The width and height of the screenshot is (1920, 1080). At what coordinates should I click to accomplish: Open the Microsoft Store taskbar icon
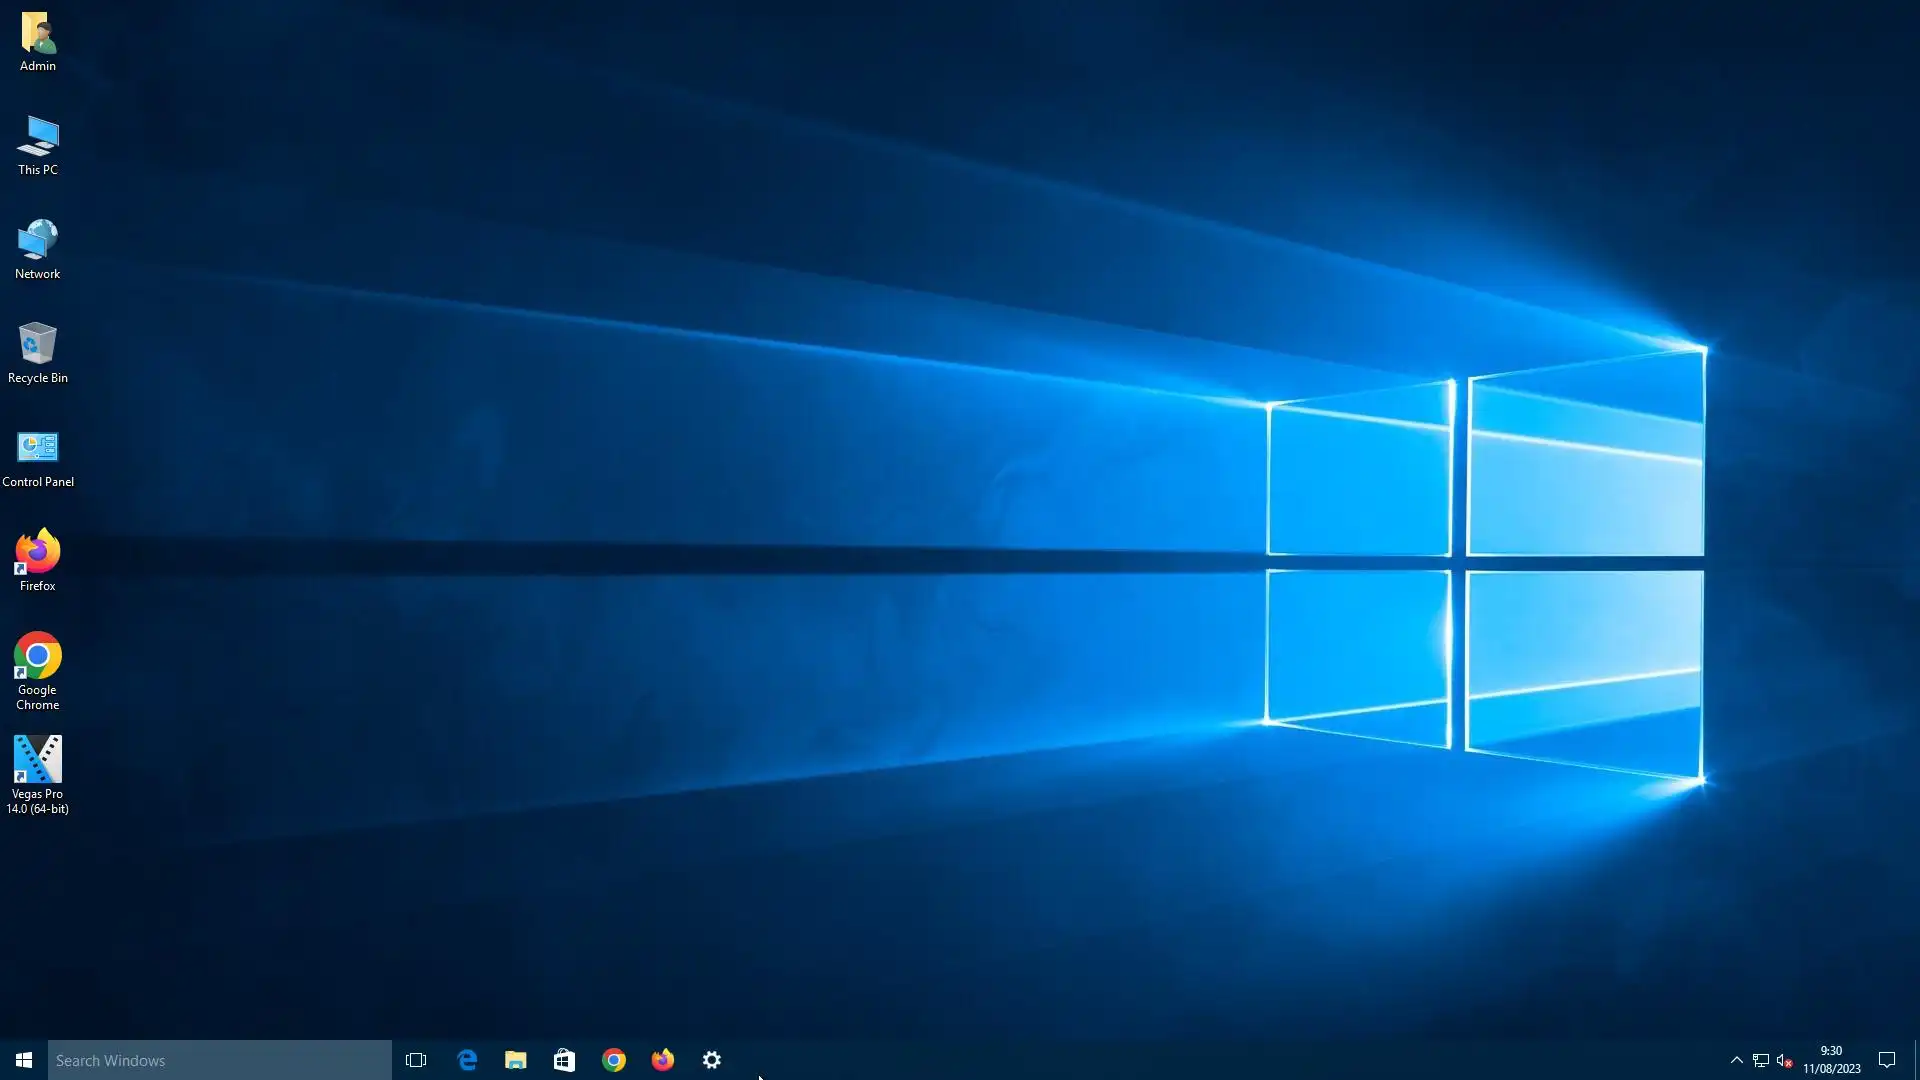tap(565, 1060)
